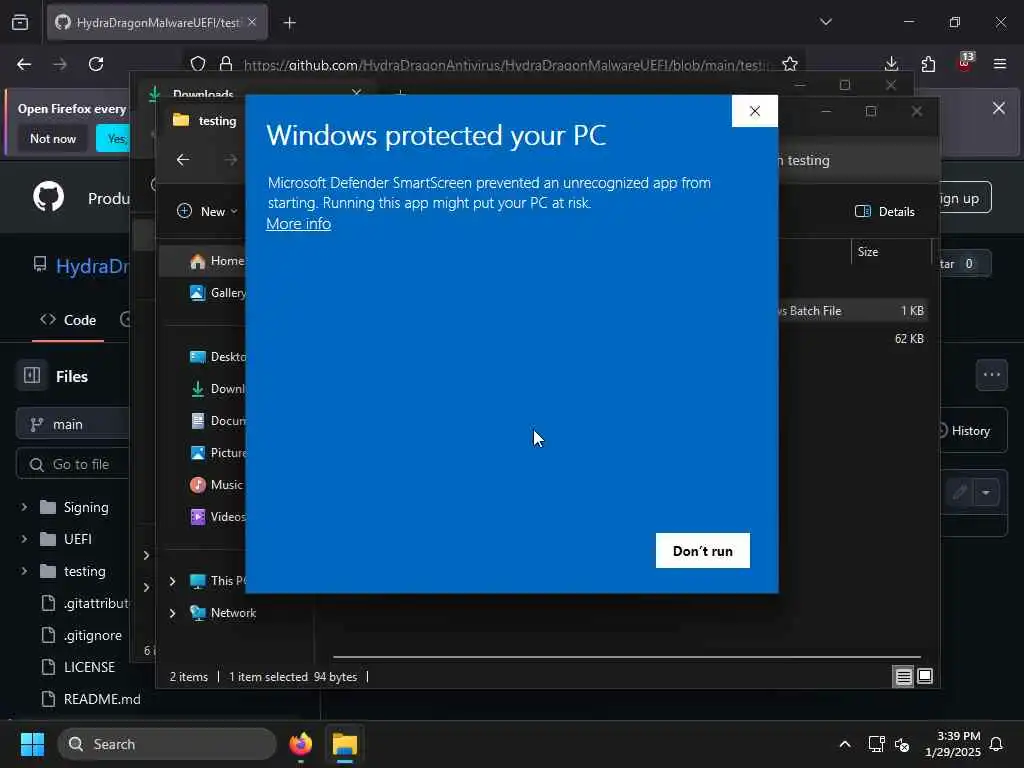Click the muted volume tray icon
Image resolution: width=1024 pixels, height=768 pixels.
[x=902, y=744]
